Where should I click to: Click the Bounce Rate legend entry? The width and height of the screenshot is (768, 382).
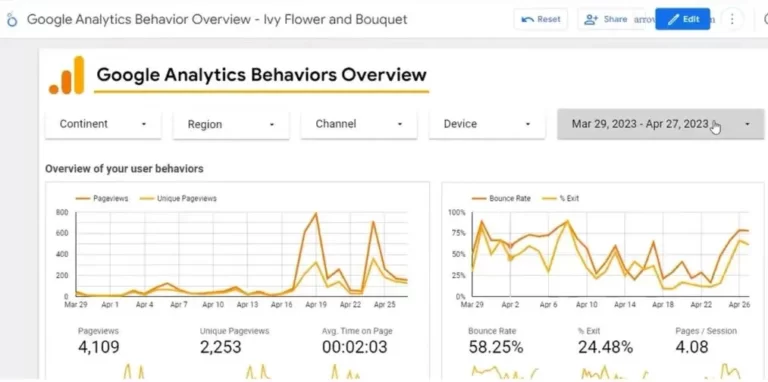coord(502,198)
